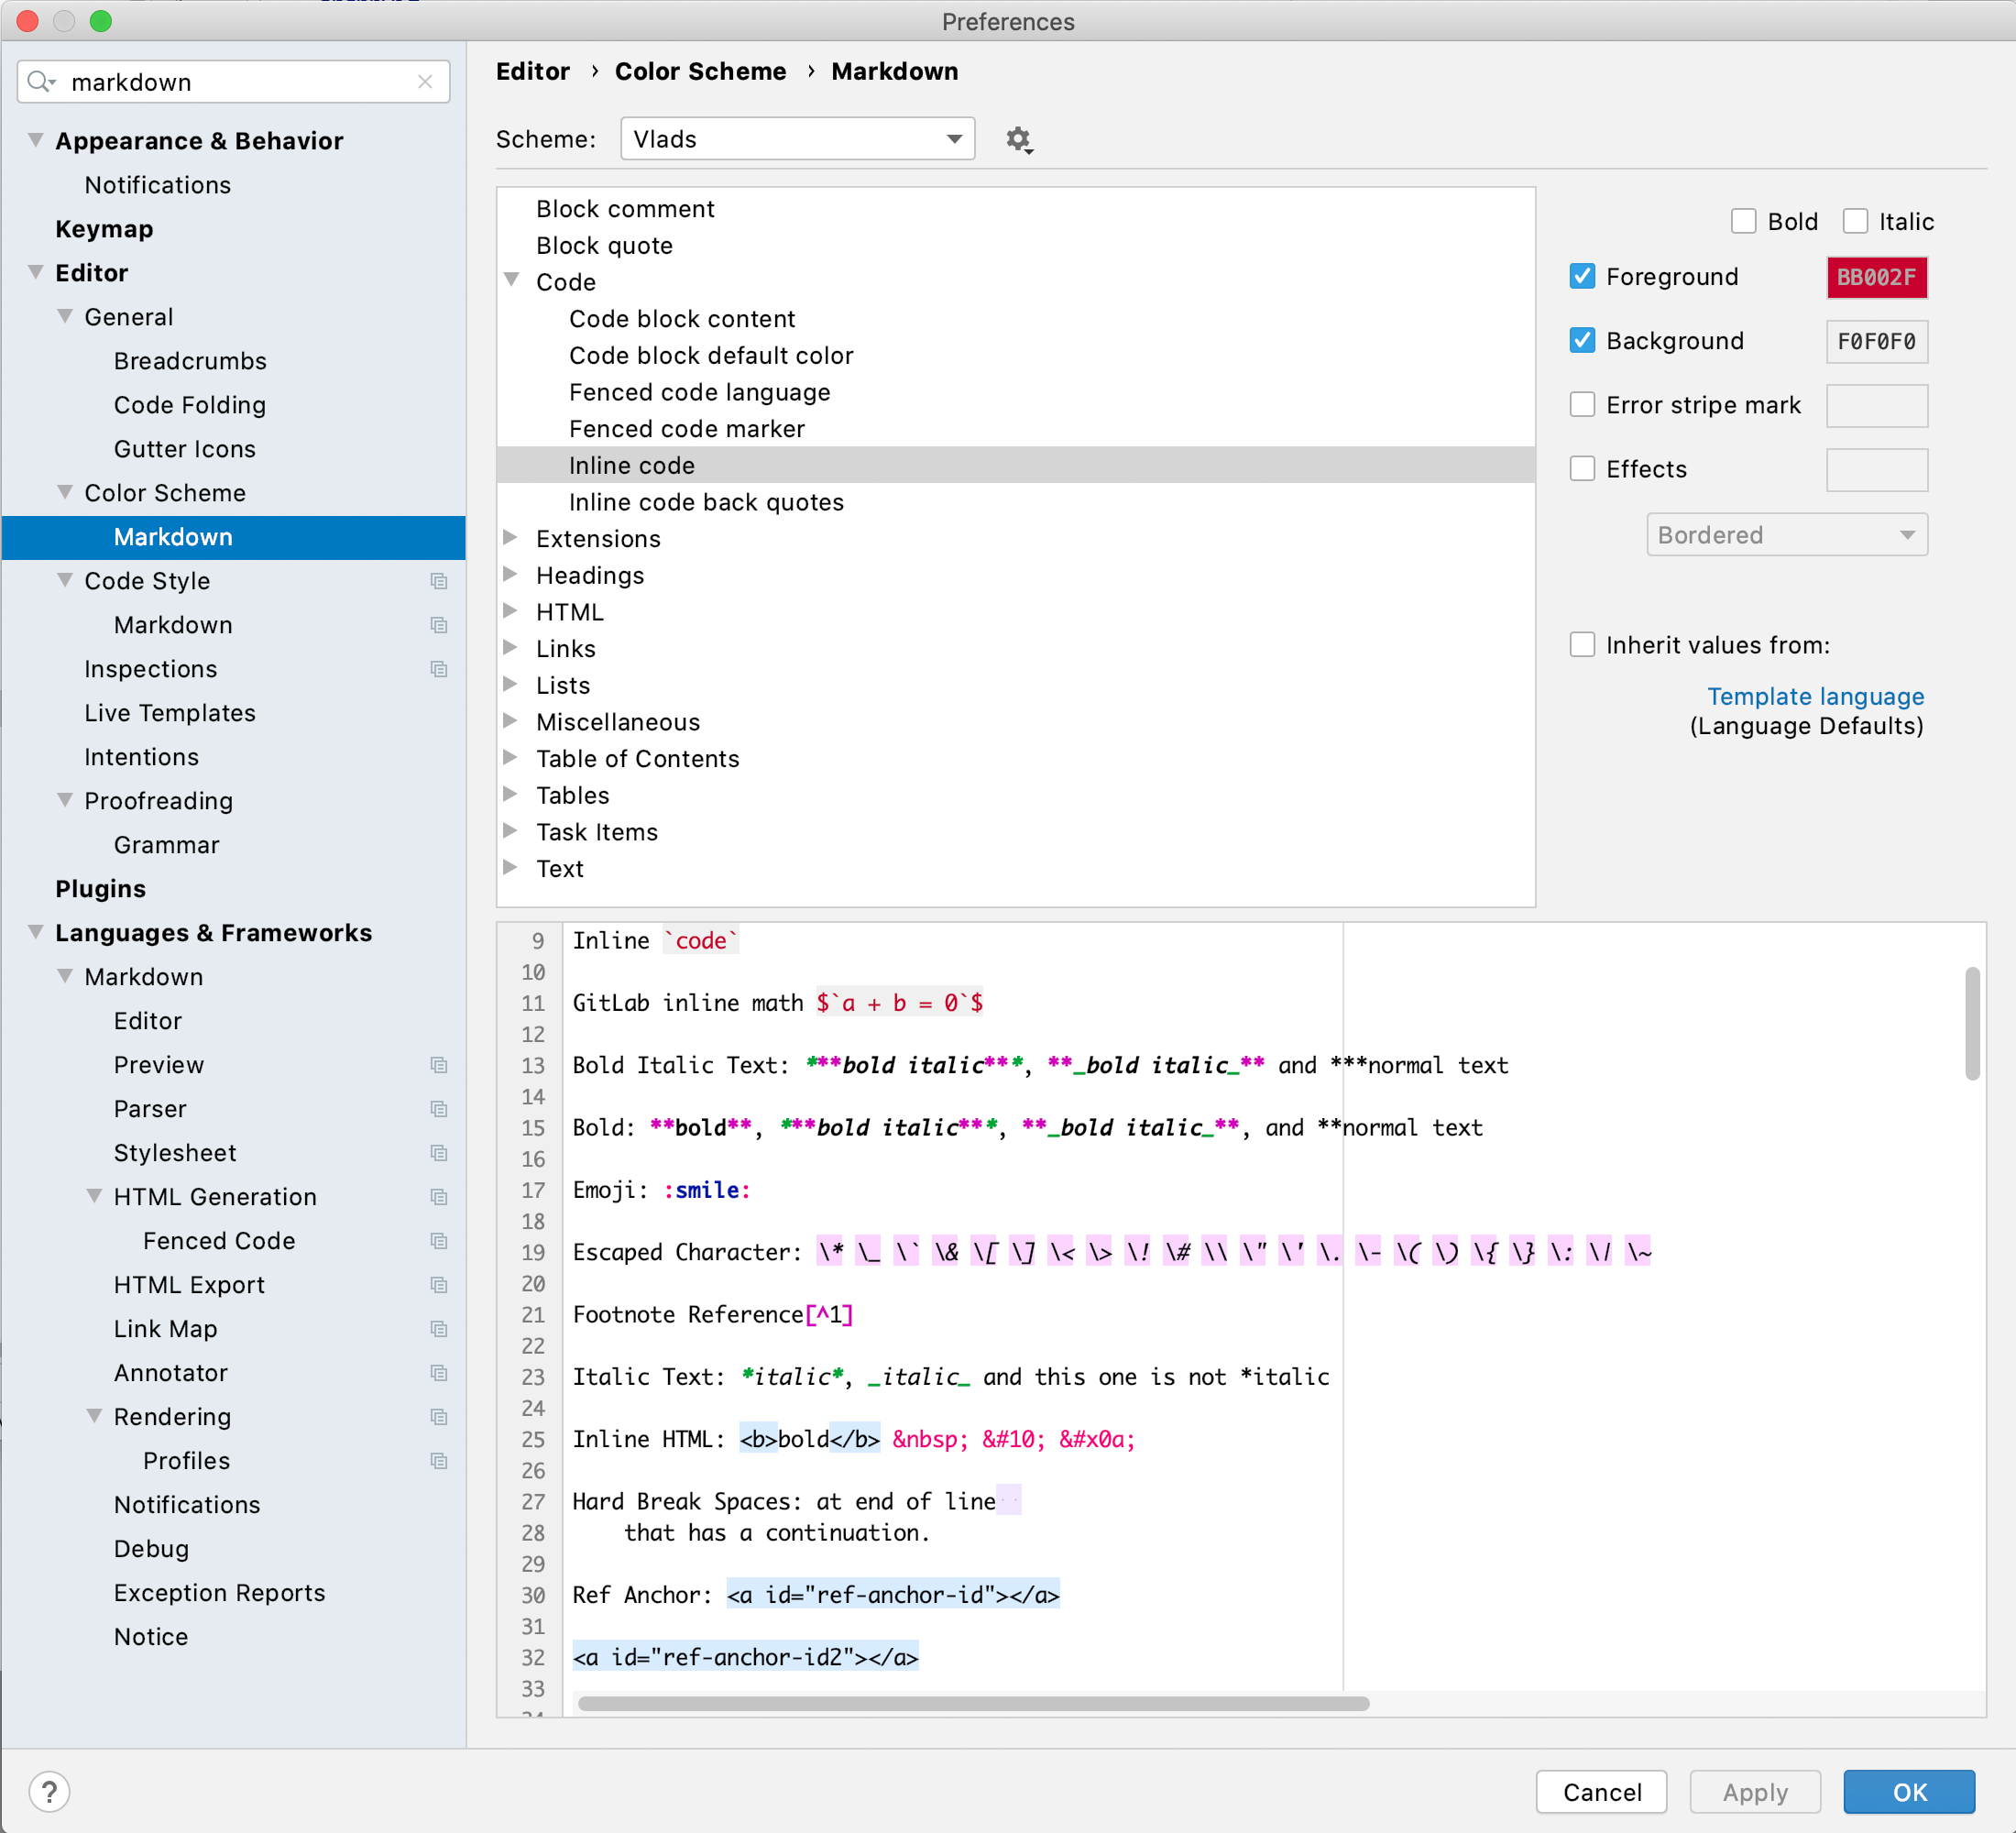Open Live Templates settings page
This screenshot has width=2016, height=1833.
[170, 713]
